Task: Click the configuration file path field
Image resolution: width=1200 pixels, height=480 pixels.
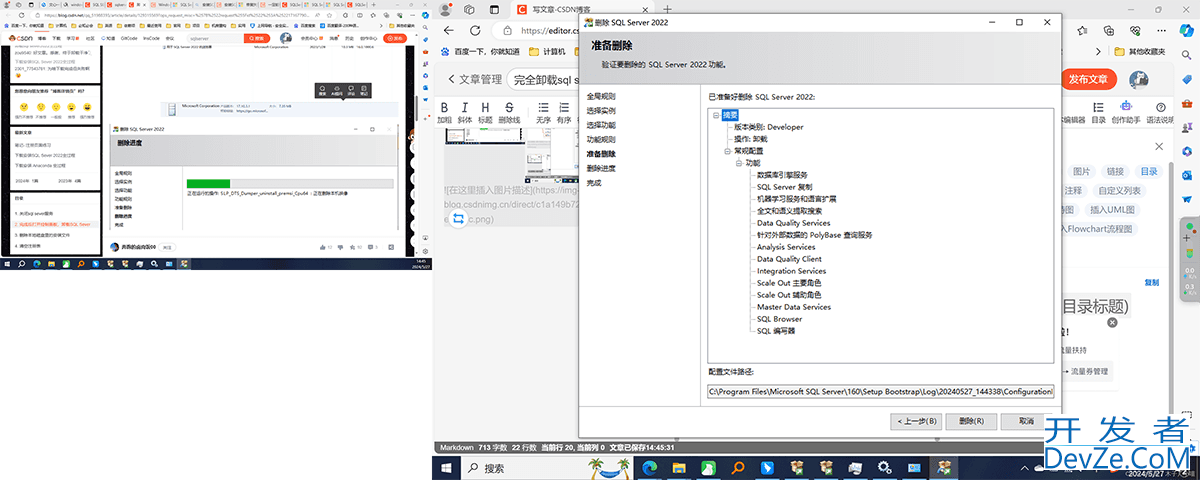Action: (880, 390)
